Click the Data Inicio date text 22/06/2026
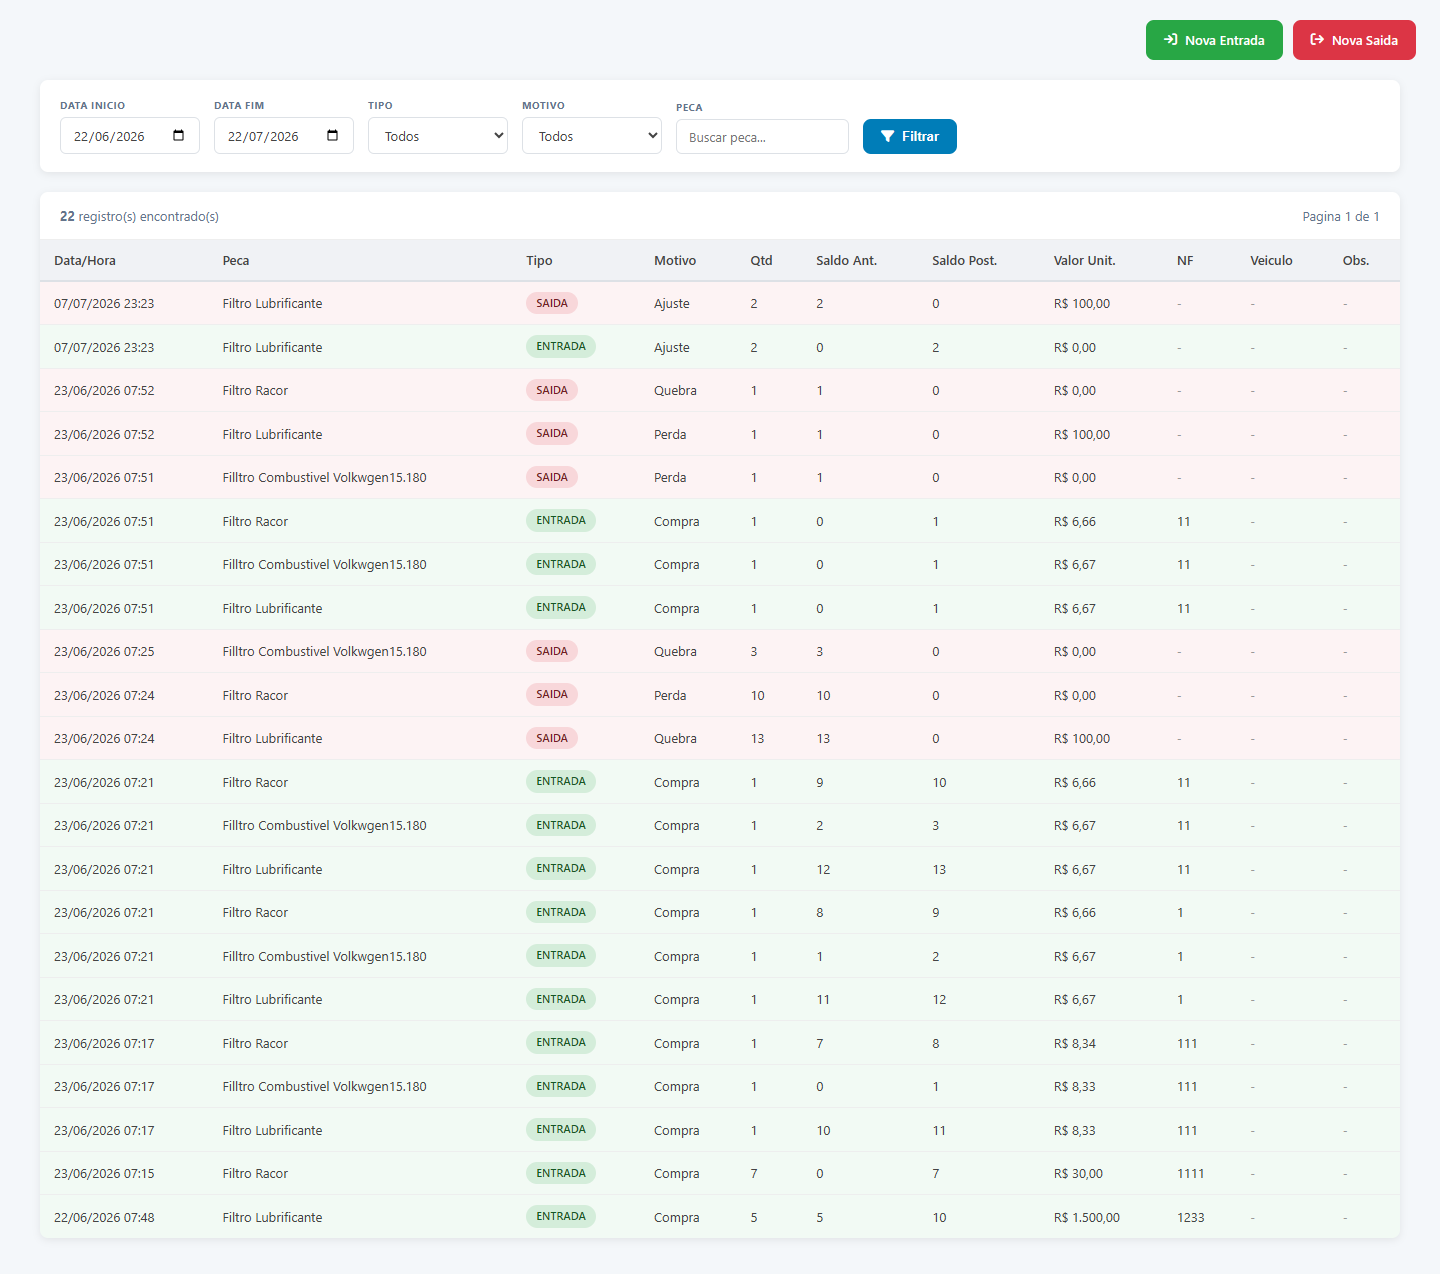 (109, 136)
